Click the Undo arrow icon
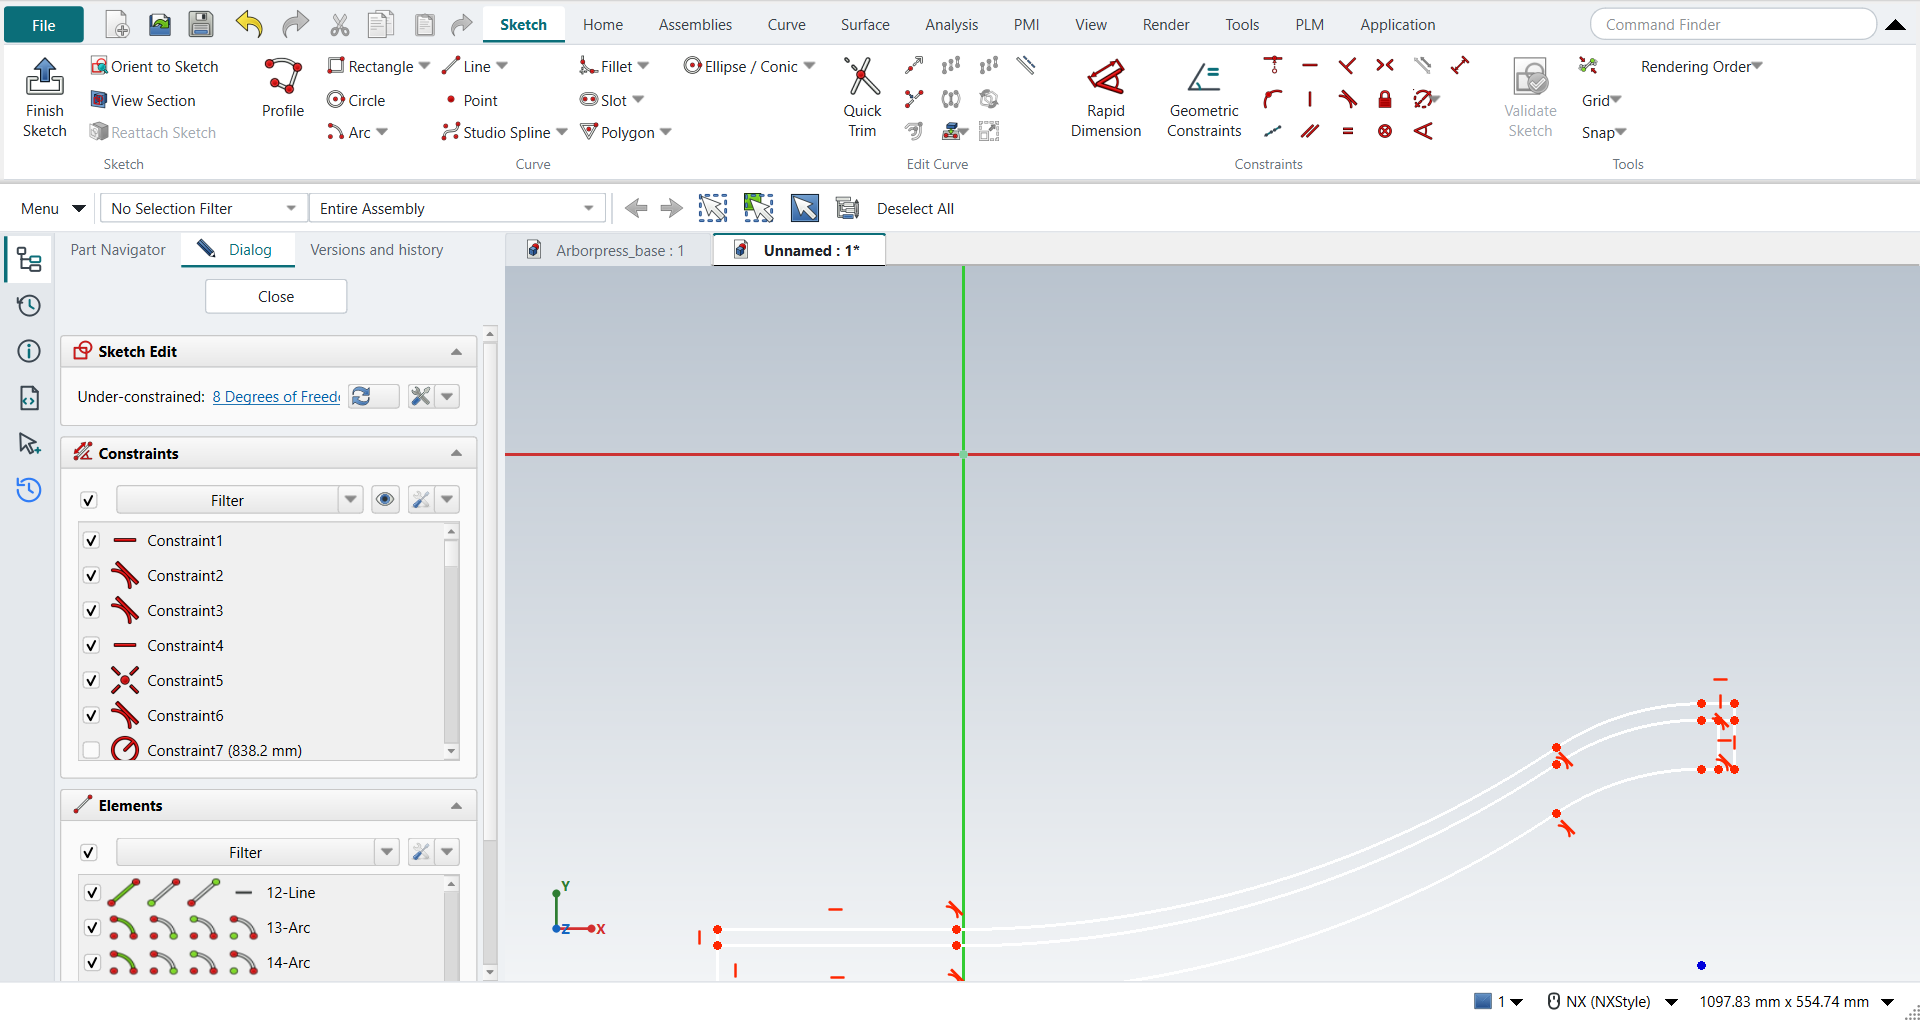 click(249, 25)
